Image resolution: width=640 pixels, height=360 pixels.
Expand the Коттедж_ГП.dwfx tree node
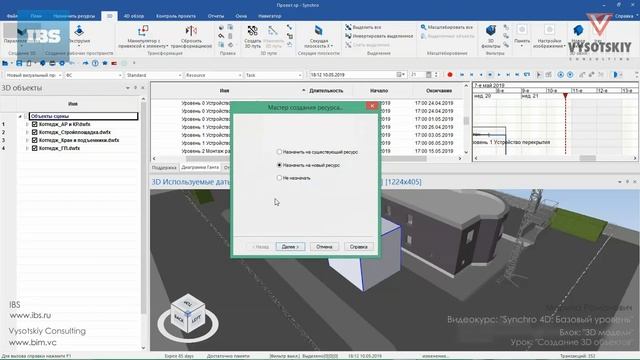pos(27,148)
